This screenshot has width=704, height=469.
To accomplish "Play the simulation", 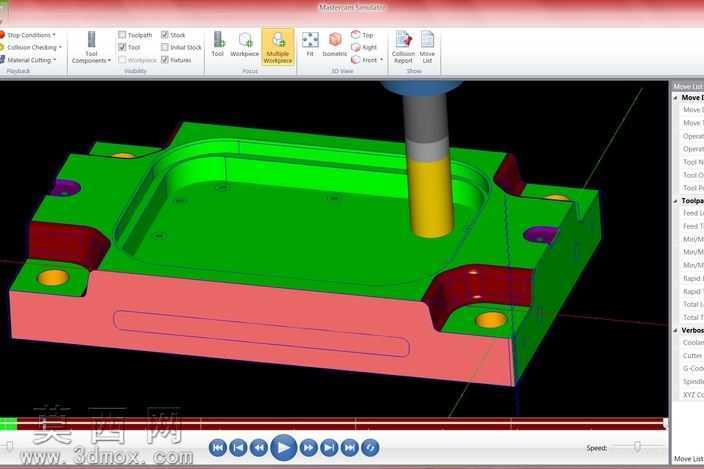I will click(283, 447).
